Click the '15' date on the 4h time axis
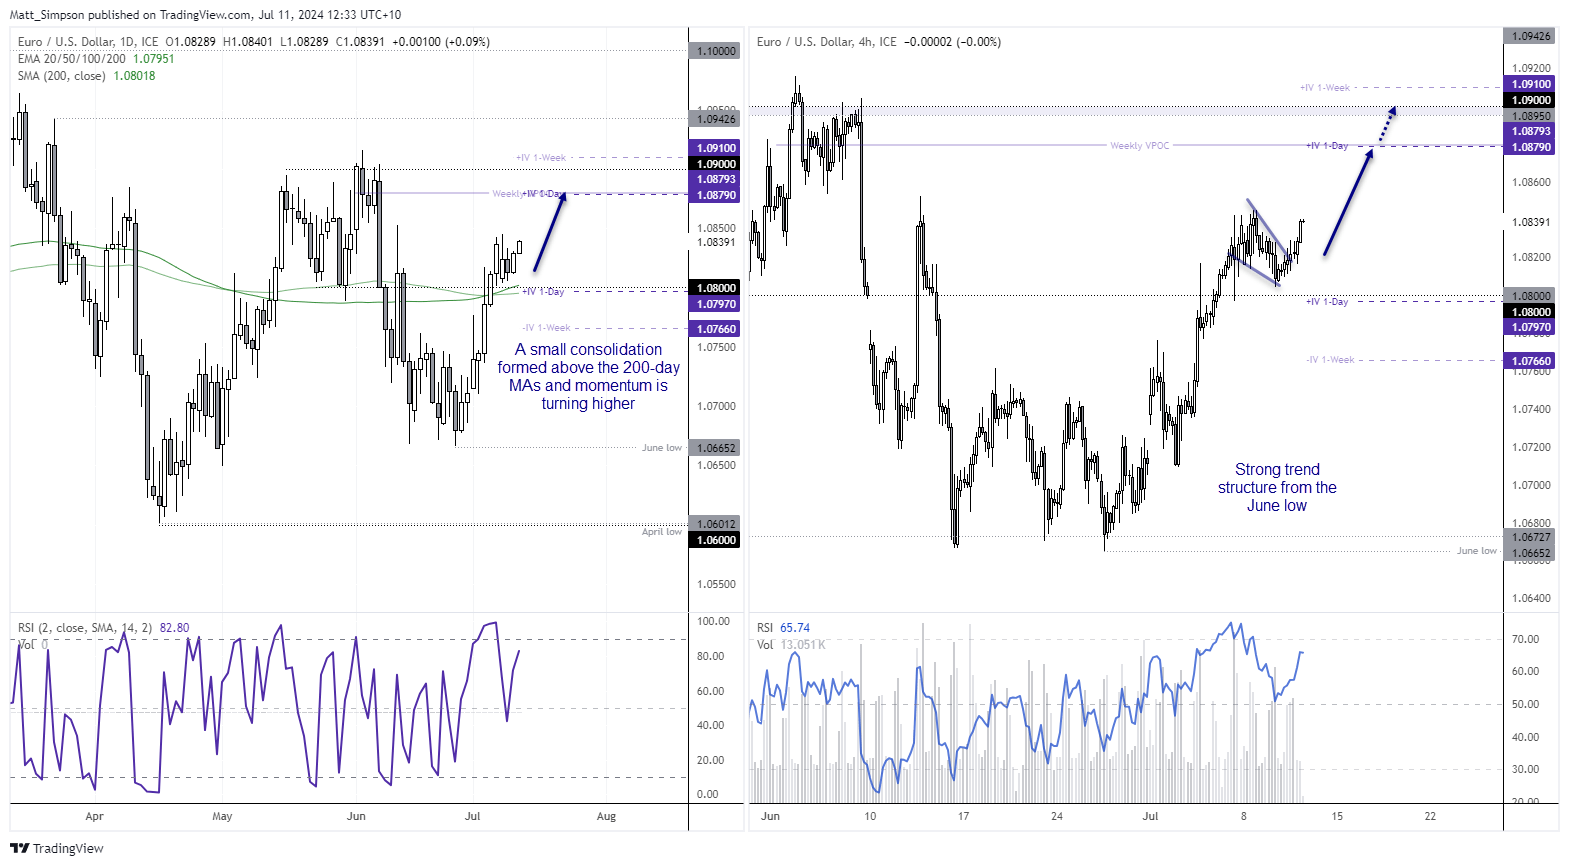Image resolution: width=1569 pixels, height=866 pixels. [1337, 816]
